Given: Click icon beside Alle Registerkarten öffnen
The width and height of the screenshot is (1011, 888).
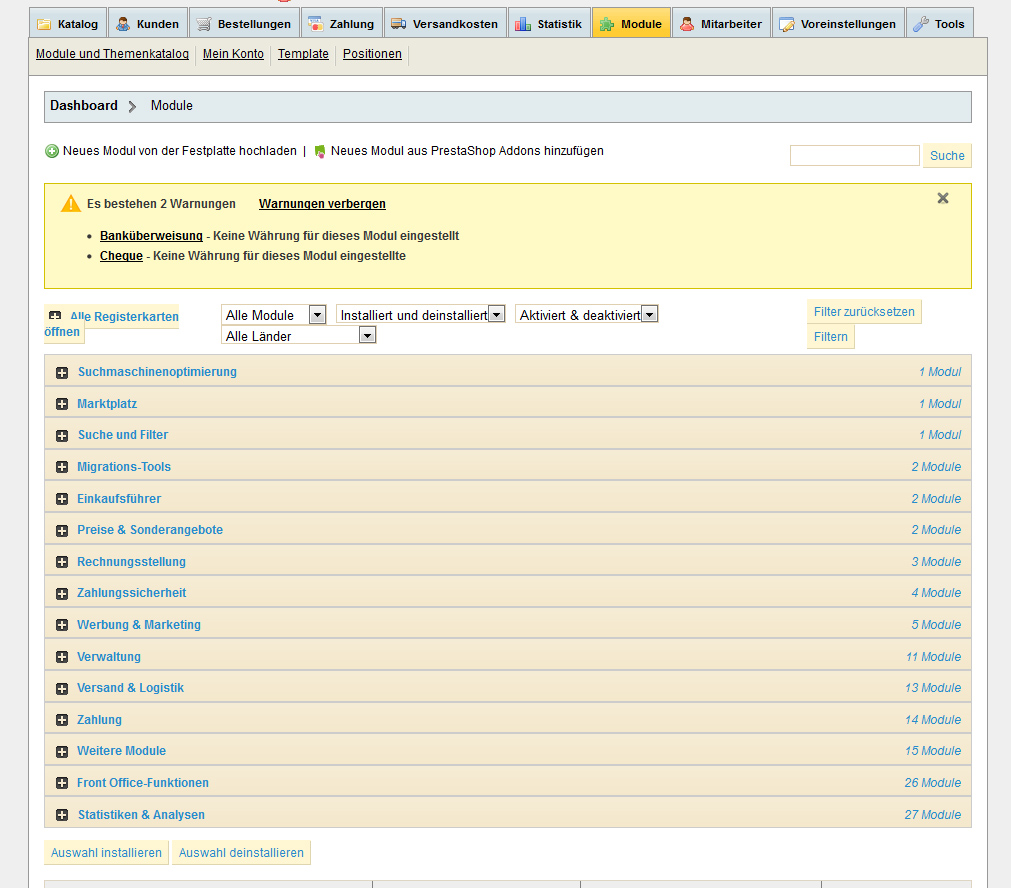Looking at the screenshot, I should pyautogui.click(x=55, y=316).
